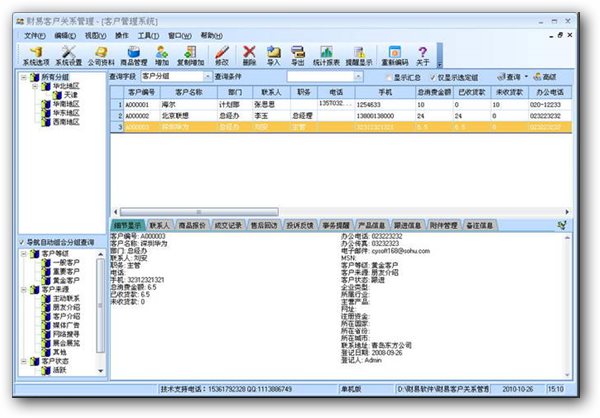This screenshot has width=600, height=418.
Task: Switch to the 附件管理 tab
Action: pyautogui.click(x=444, y=225)
